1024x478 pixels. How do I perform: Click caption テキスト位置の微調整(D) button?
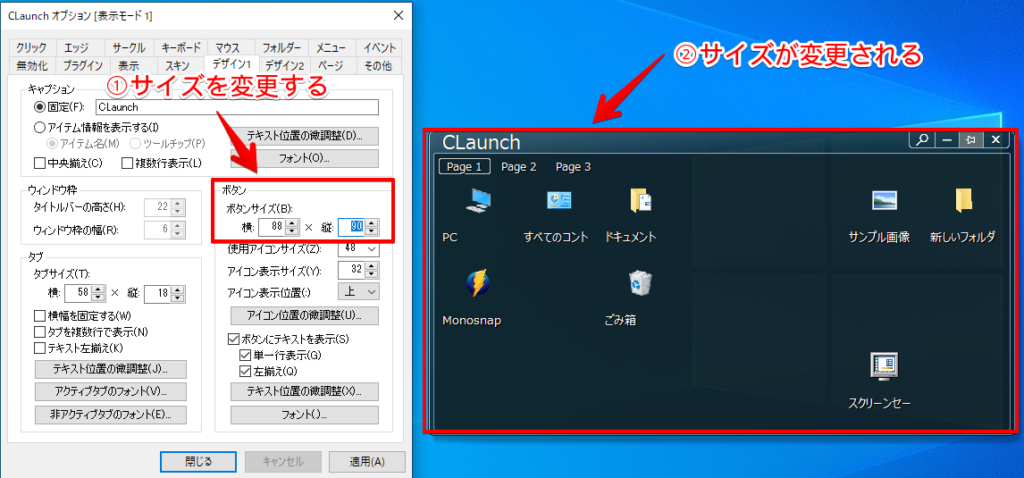tap(304, 136)
